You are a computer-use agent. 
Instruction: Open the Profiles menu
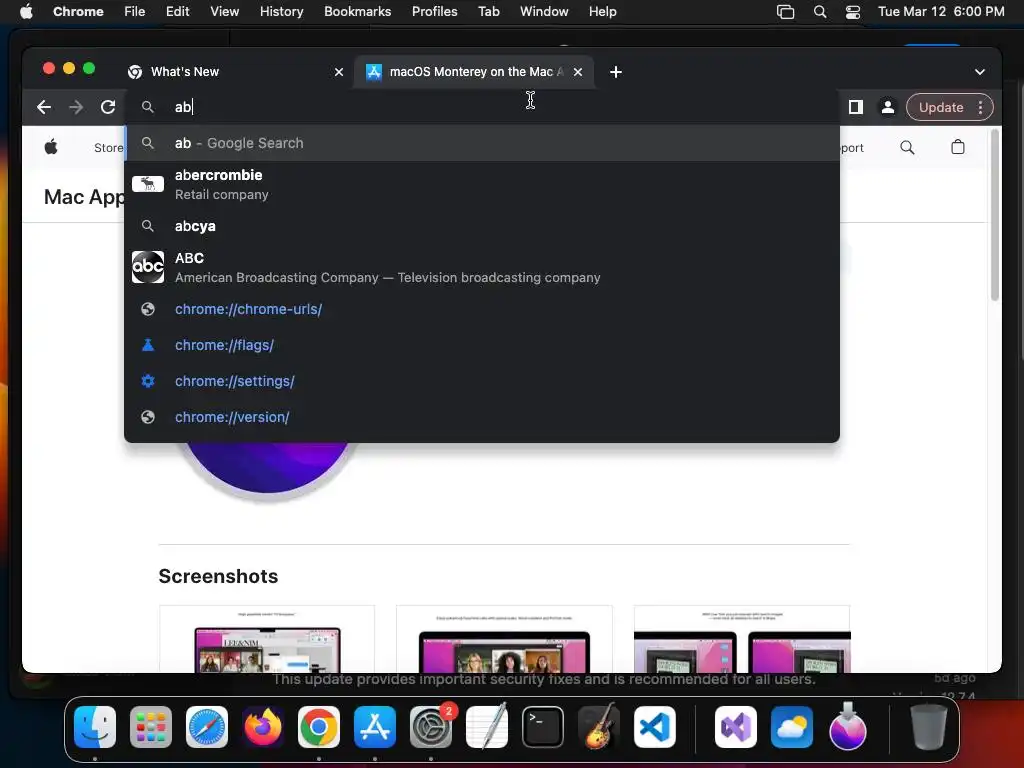[434, 11]
